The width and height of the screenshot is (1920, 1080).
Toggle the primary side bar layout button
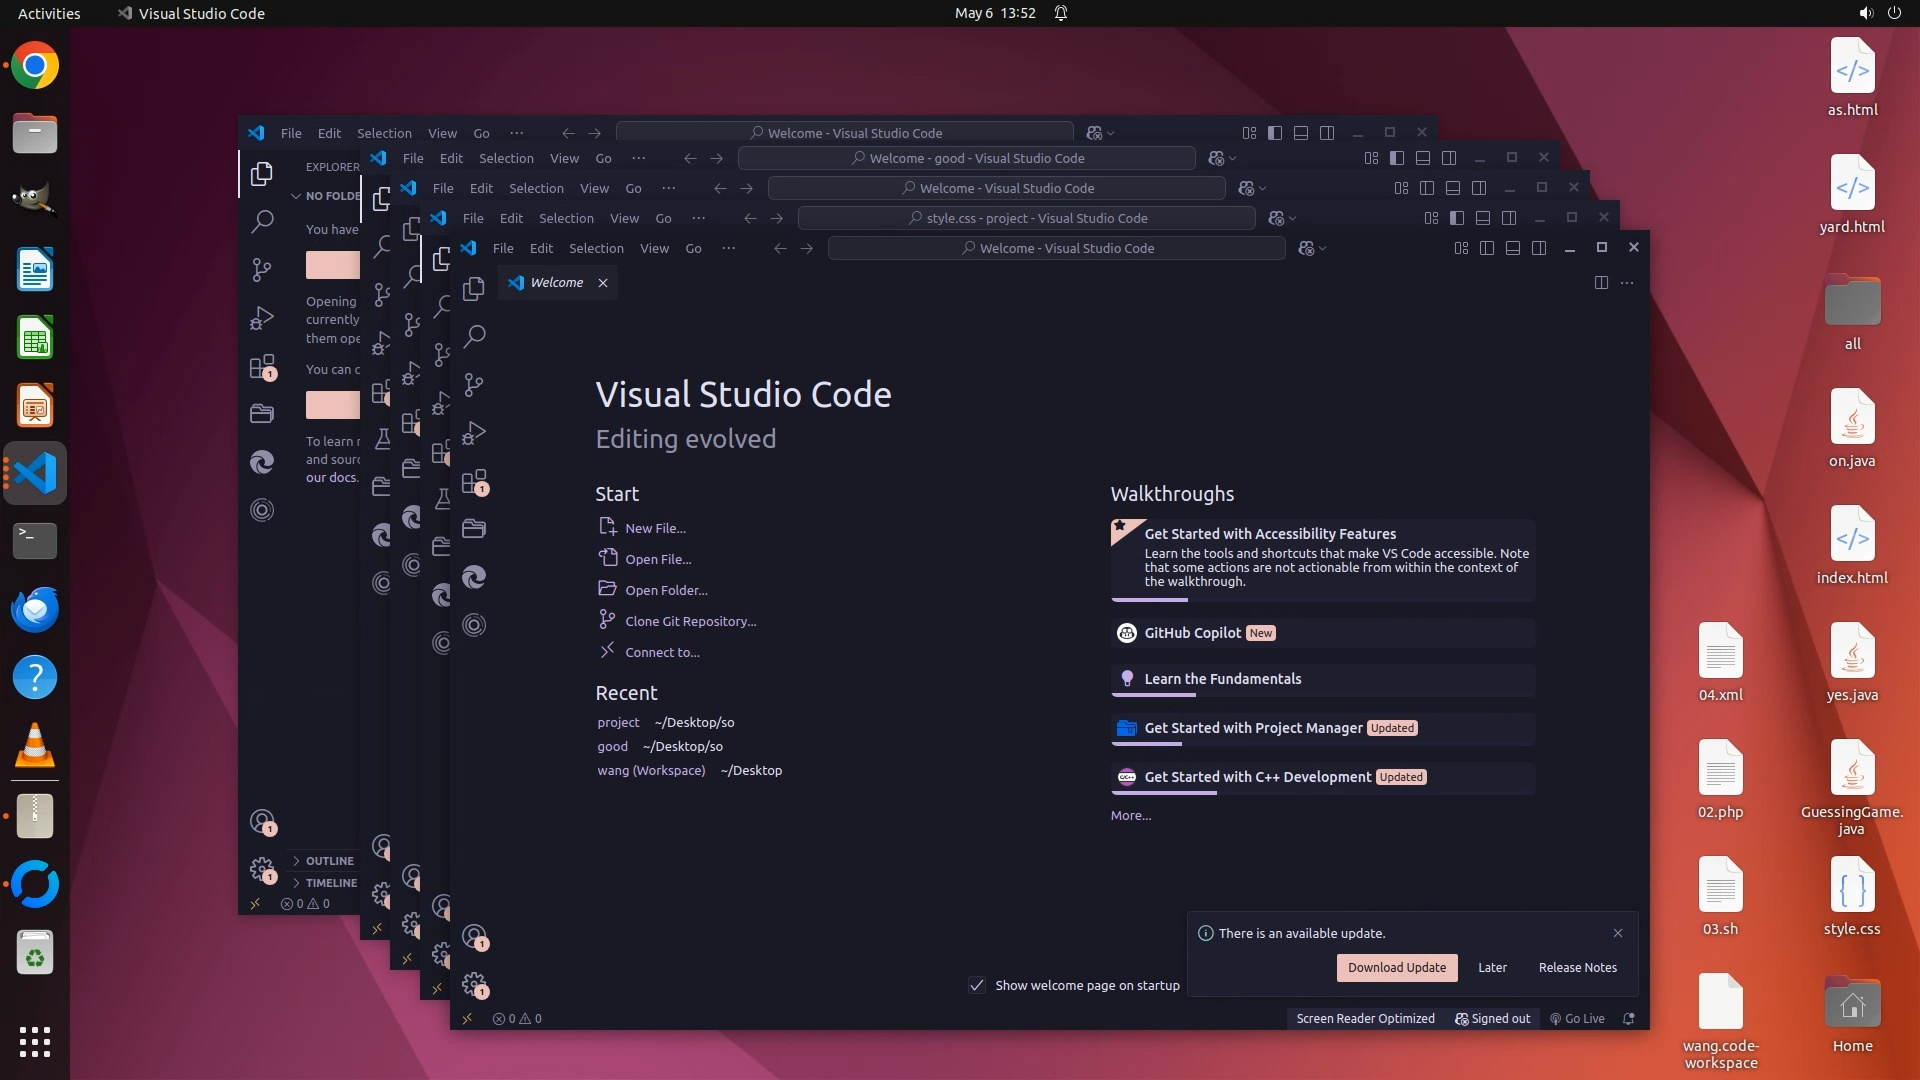coord(1487,248)
